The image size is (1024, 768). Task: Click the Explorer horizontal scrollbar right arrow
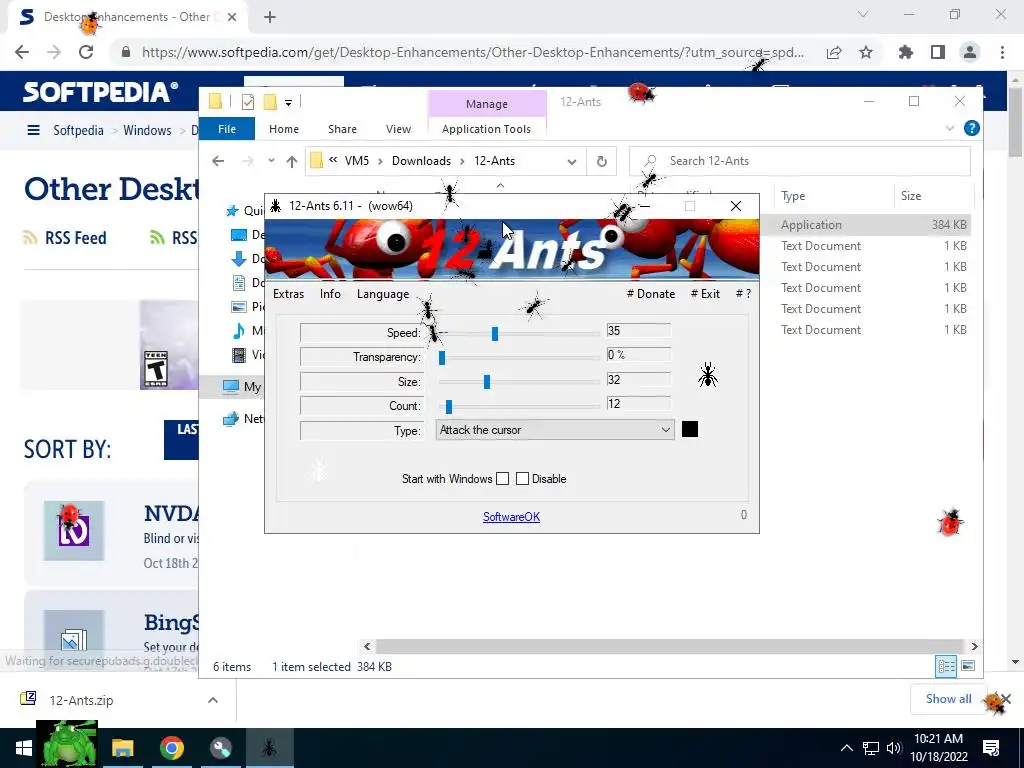pos(974,647)
